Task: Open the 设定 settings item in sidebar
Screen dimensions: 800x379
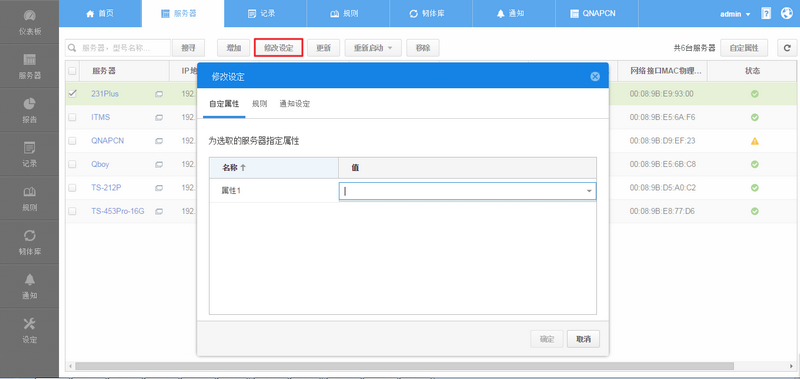Action: click(30, 330)
